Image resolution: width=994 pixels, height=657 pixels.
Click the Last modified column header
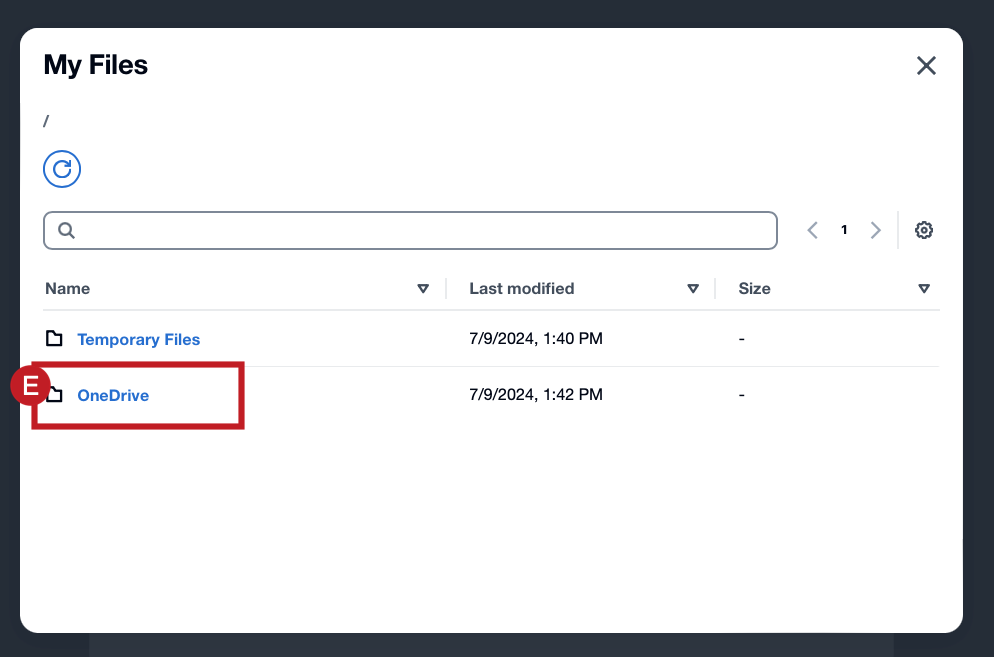[522, 289]
